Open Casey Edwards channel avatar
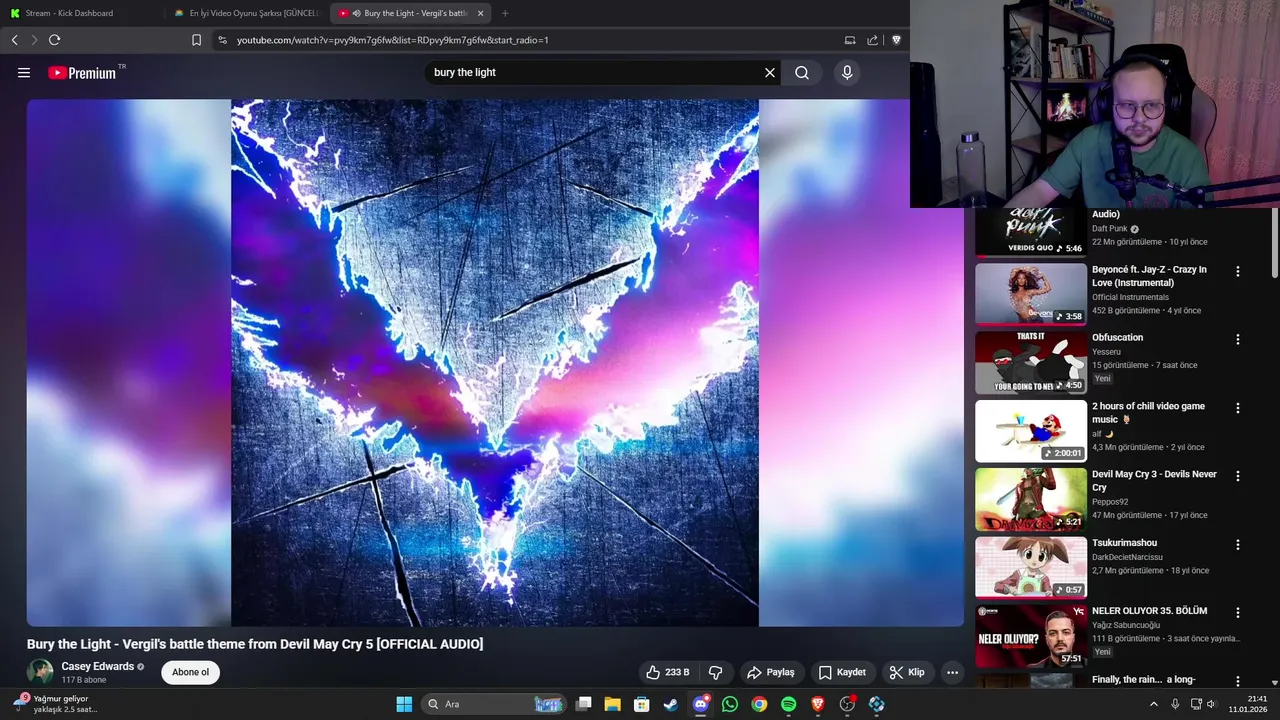The width and height of the screenshot is (1280, 720). (40, 672)
